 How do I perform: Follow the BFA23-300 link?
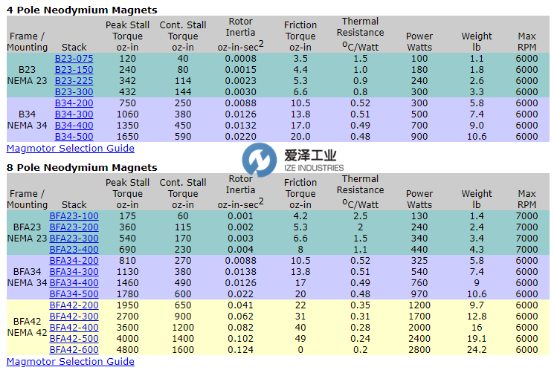coord(74,239)
